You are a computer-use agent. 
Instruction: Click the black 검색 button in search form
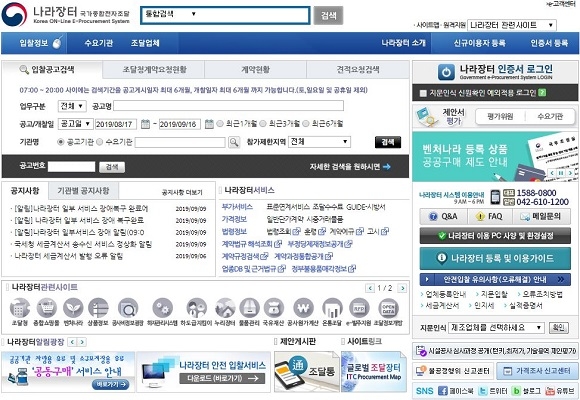[388, 142]
